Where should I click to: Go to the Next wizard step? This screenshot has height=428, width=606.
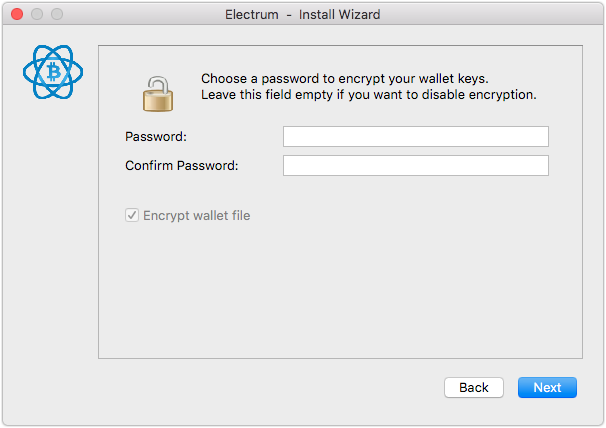[x=547, y=387]
